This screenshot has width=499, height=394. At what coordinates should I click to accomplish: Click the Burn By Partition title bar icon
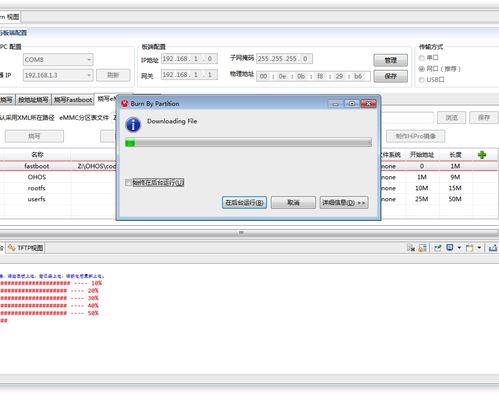click(x=125, y=103)
